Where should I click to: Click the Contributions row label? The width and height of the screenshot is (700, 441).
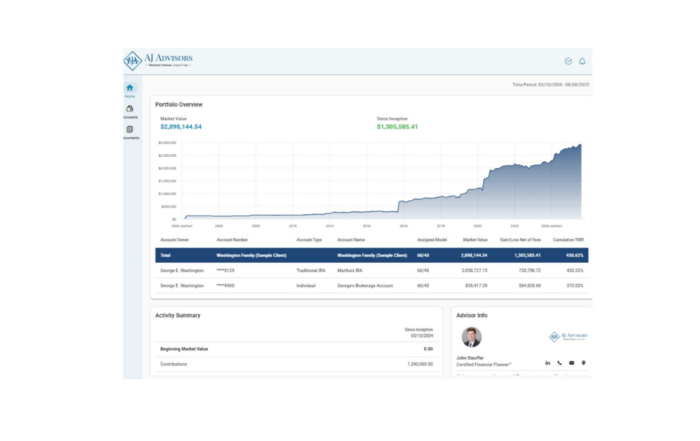pyautogui.click(x=174, y=364)
